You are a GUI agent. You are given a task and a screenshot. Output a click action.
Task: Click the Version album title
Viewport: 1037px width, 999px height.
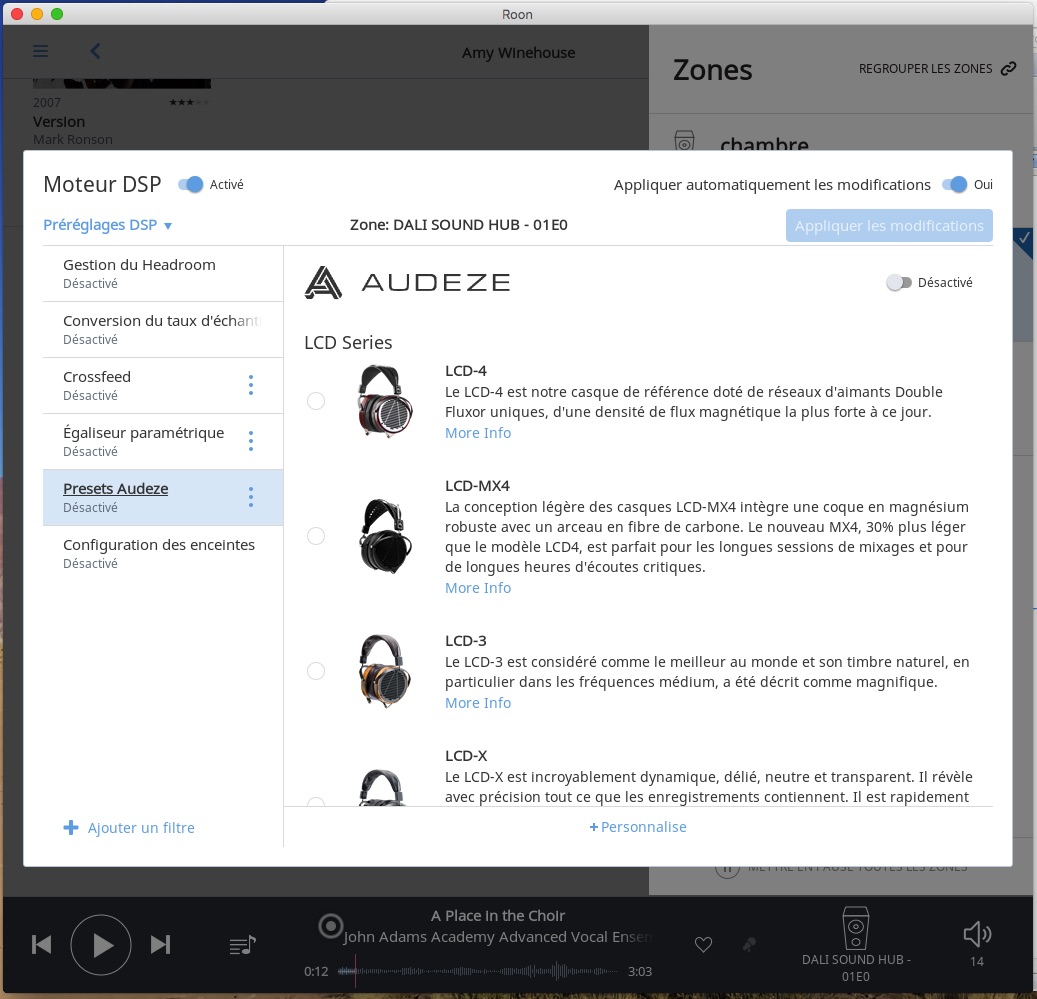(59, 122)
